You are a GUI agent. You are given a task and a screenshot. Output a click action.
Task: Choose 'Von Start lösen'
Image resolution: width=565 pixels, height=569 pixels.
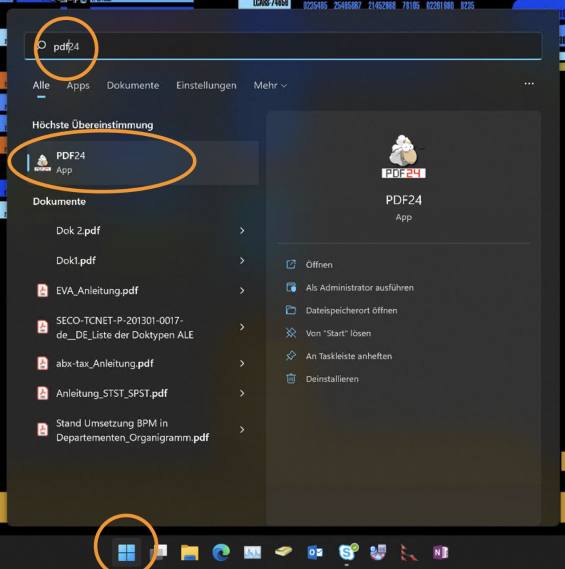[x=338, y=333]
